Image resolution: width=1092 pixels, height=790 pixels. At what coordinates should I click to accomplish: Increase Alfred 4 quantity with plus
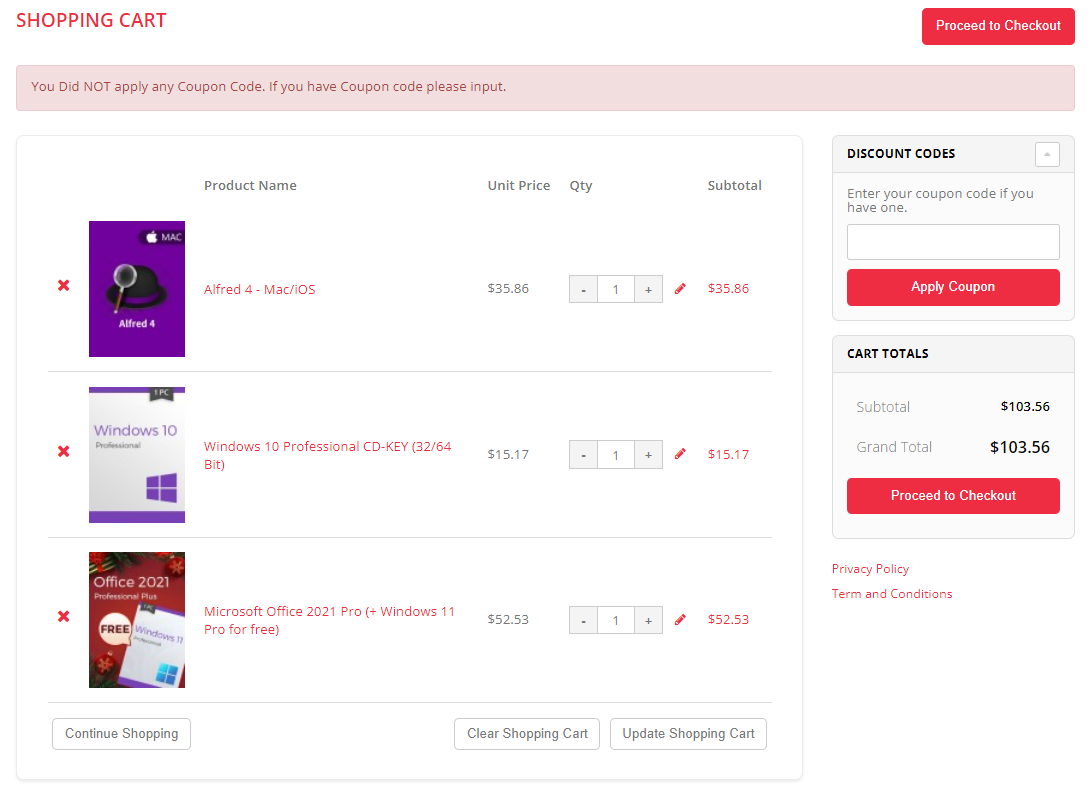click(648, 290)
